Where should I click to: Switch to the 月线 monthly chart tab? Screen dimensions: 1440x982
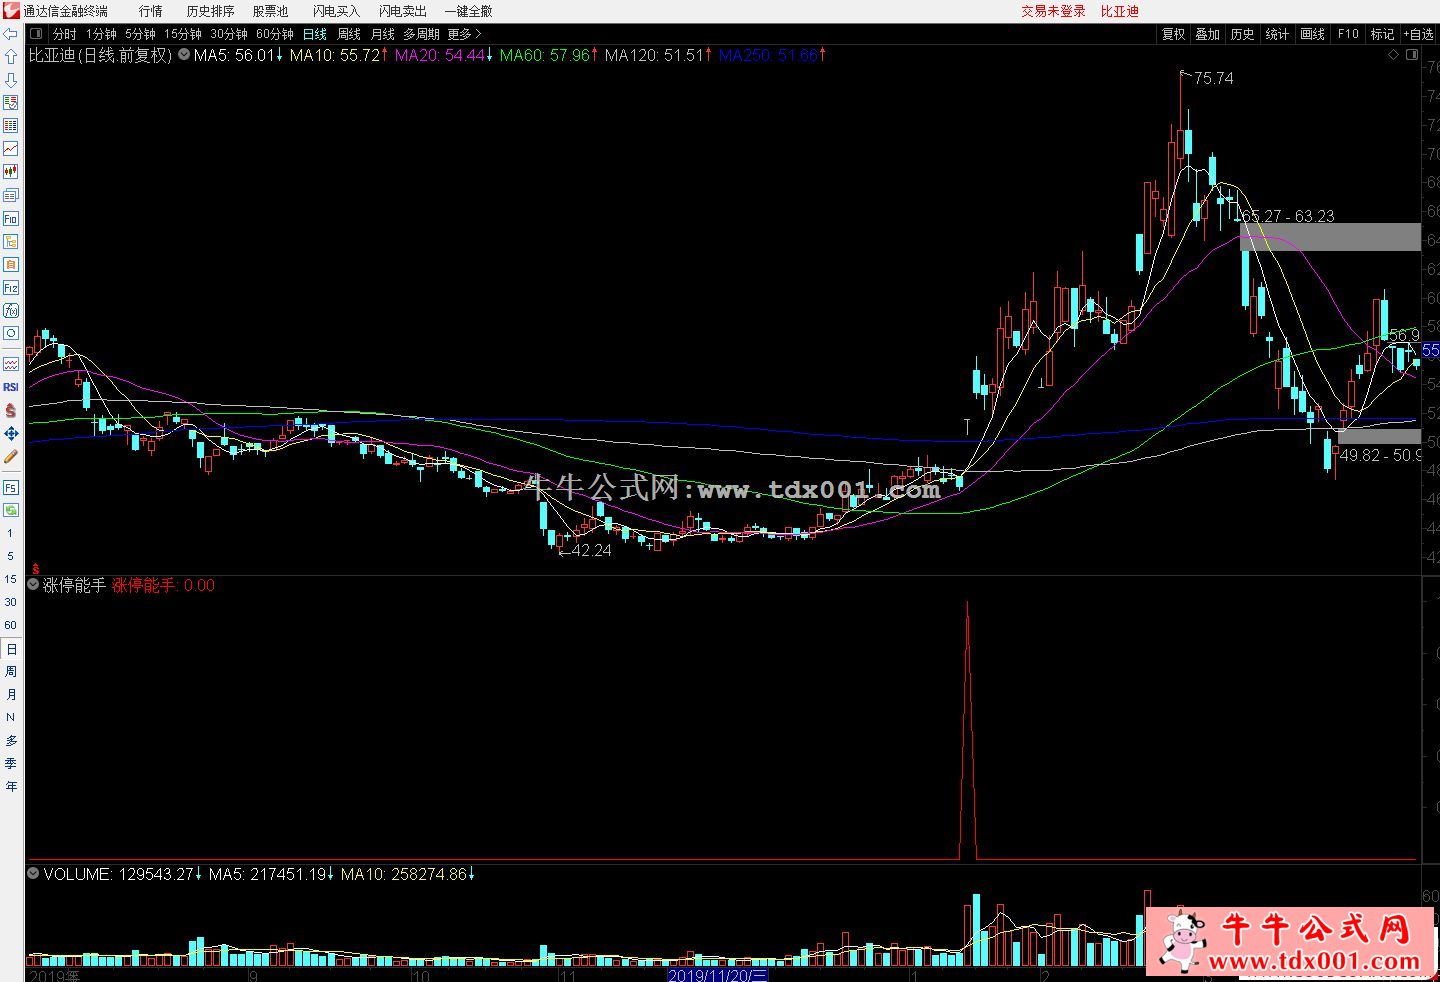pos(383,34)
